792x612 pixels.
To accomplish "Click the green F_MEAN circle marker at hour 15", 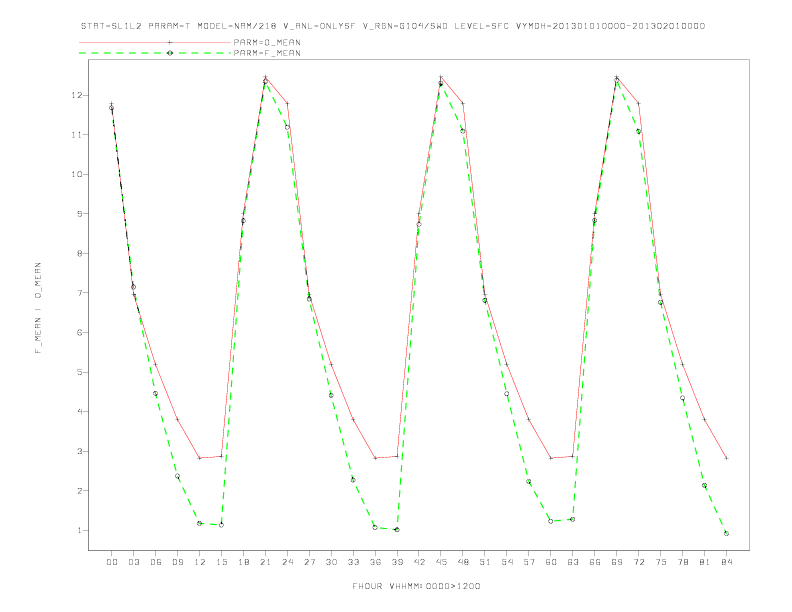I will pos(221,525).
